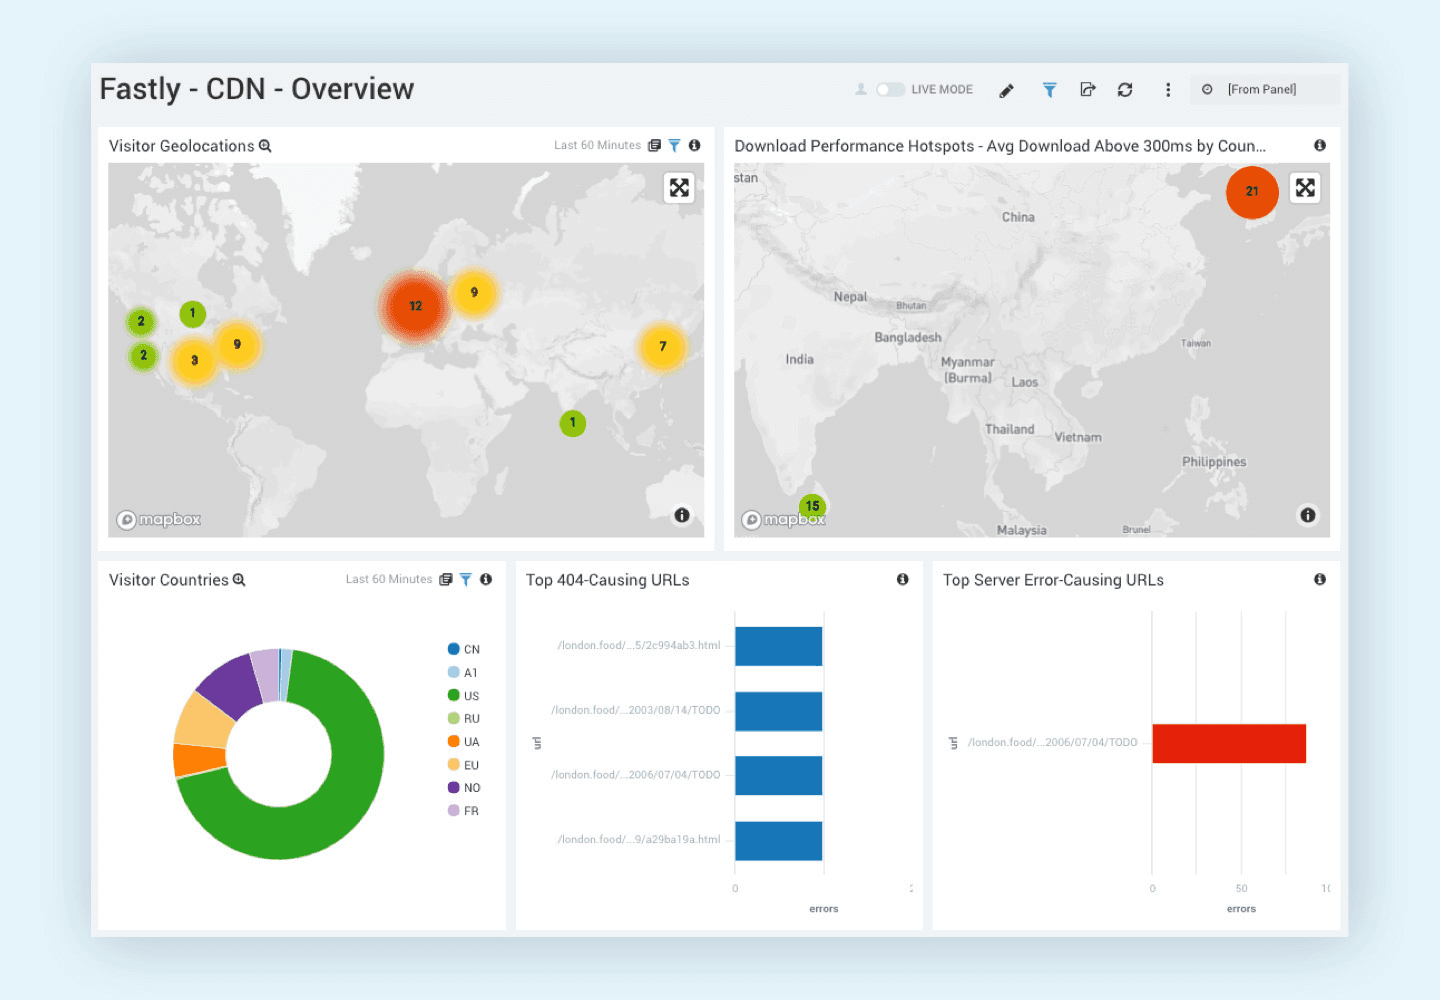Viewport: 1440px width, 1000px height.
Task: Select the green 1 cluster over North America
Action: [192, 314]
